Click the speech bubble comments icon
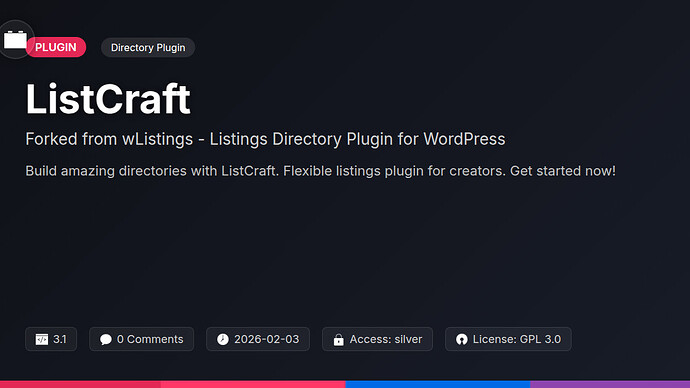The height and width of the screenshot is (388, 690). coord(106,339)
